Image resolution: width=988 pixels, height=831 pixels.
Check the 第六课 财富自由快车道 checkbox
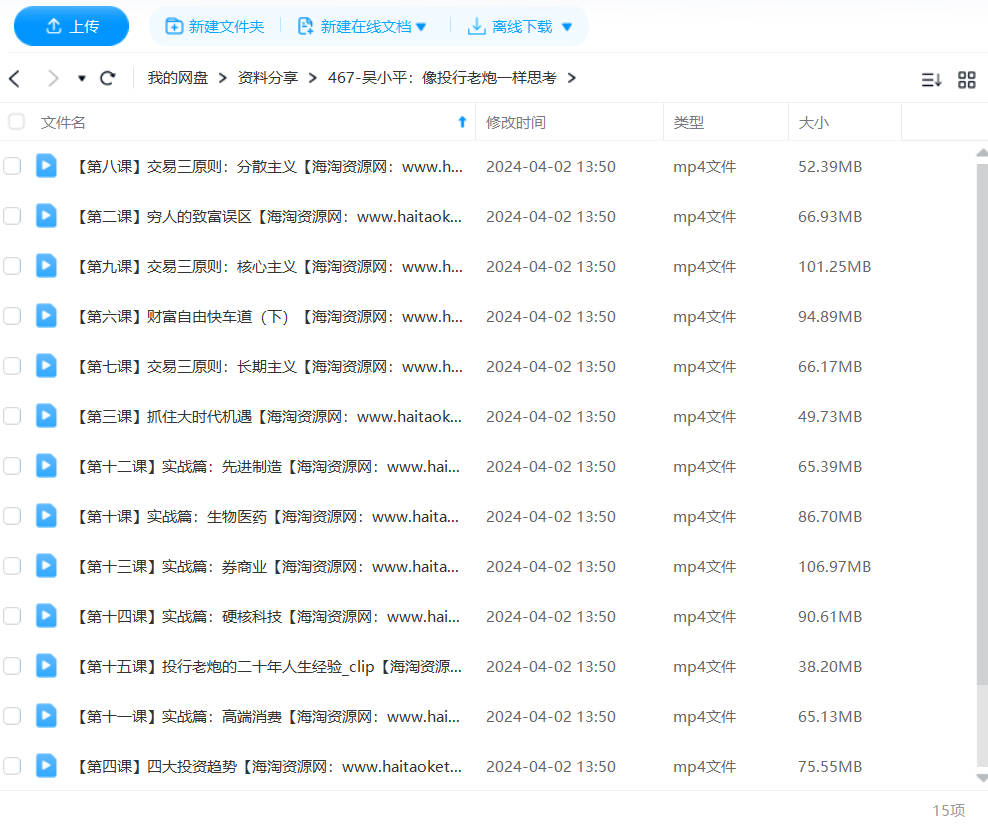(x=12, y=316)
